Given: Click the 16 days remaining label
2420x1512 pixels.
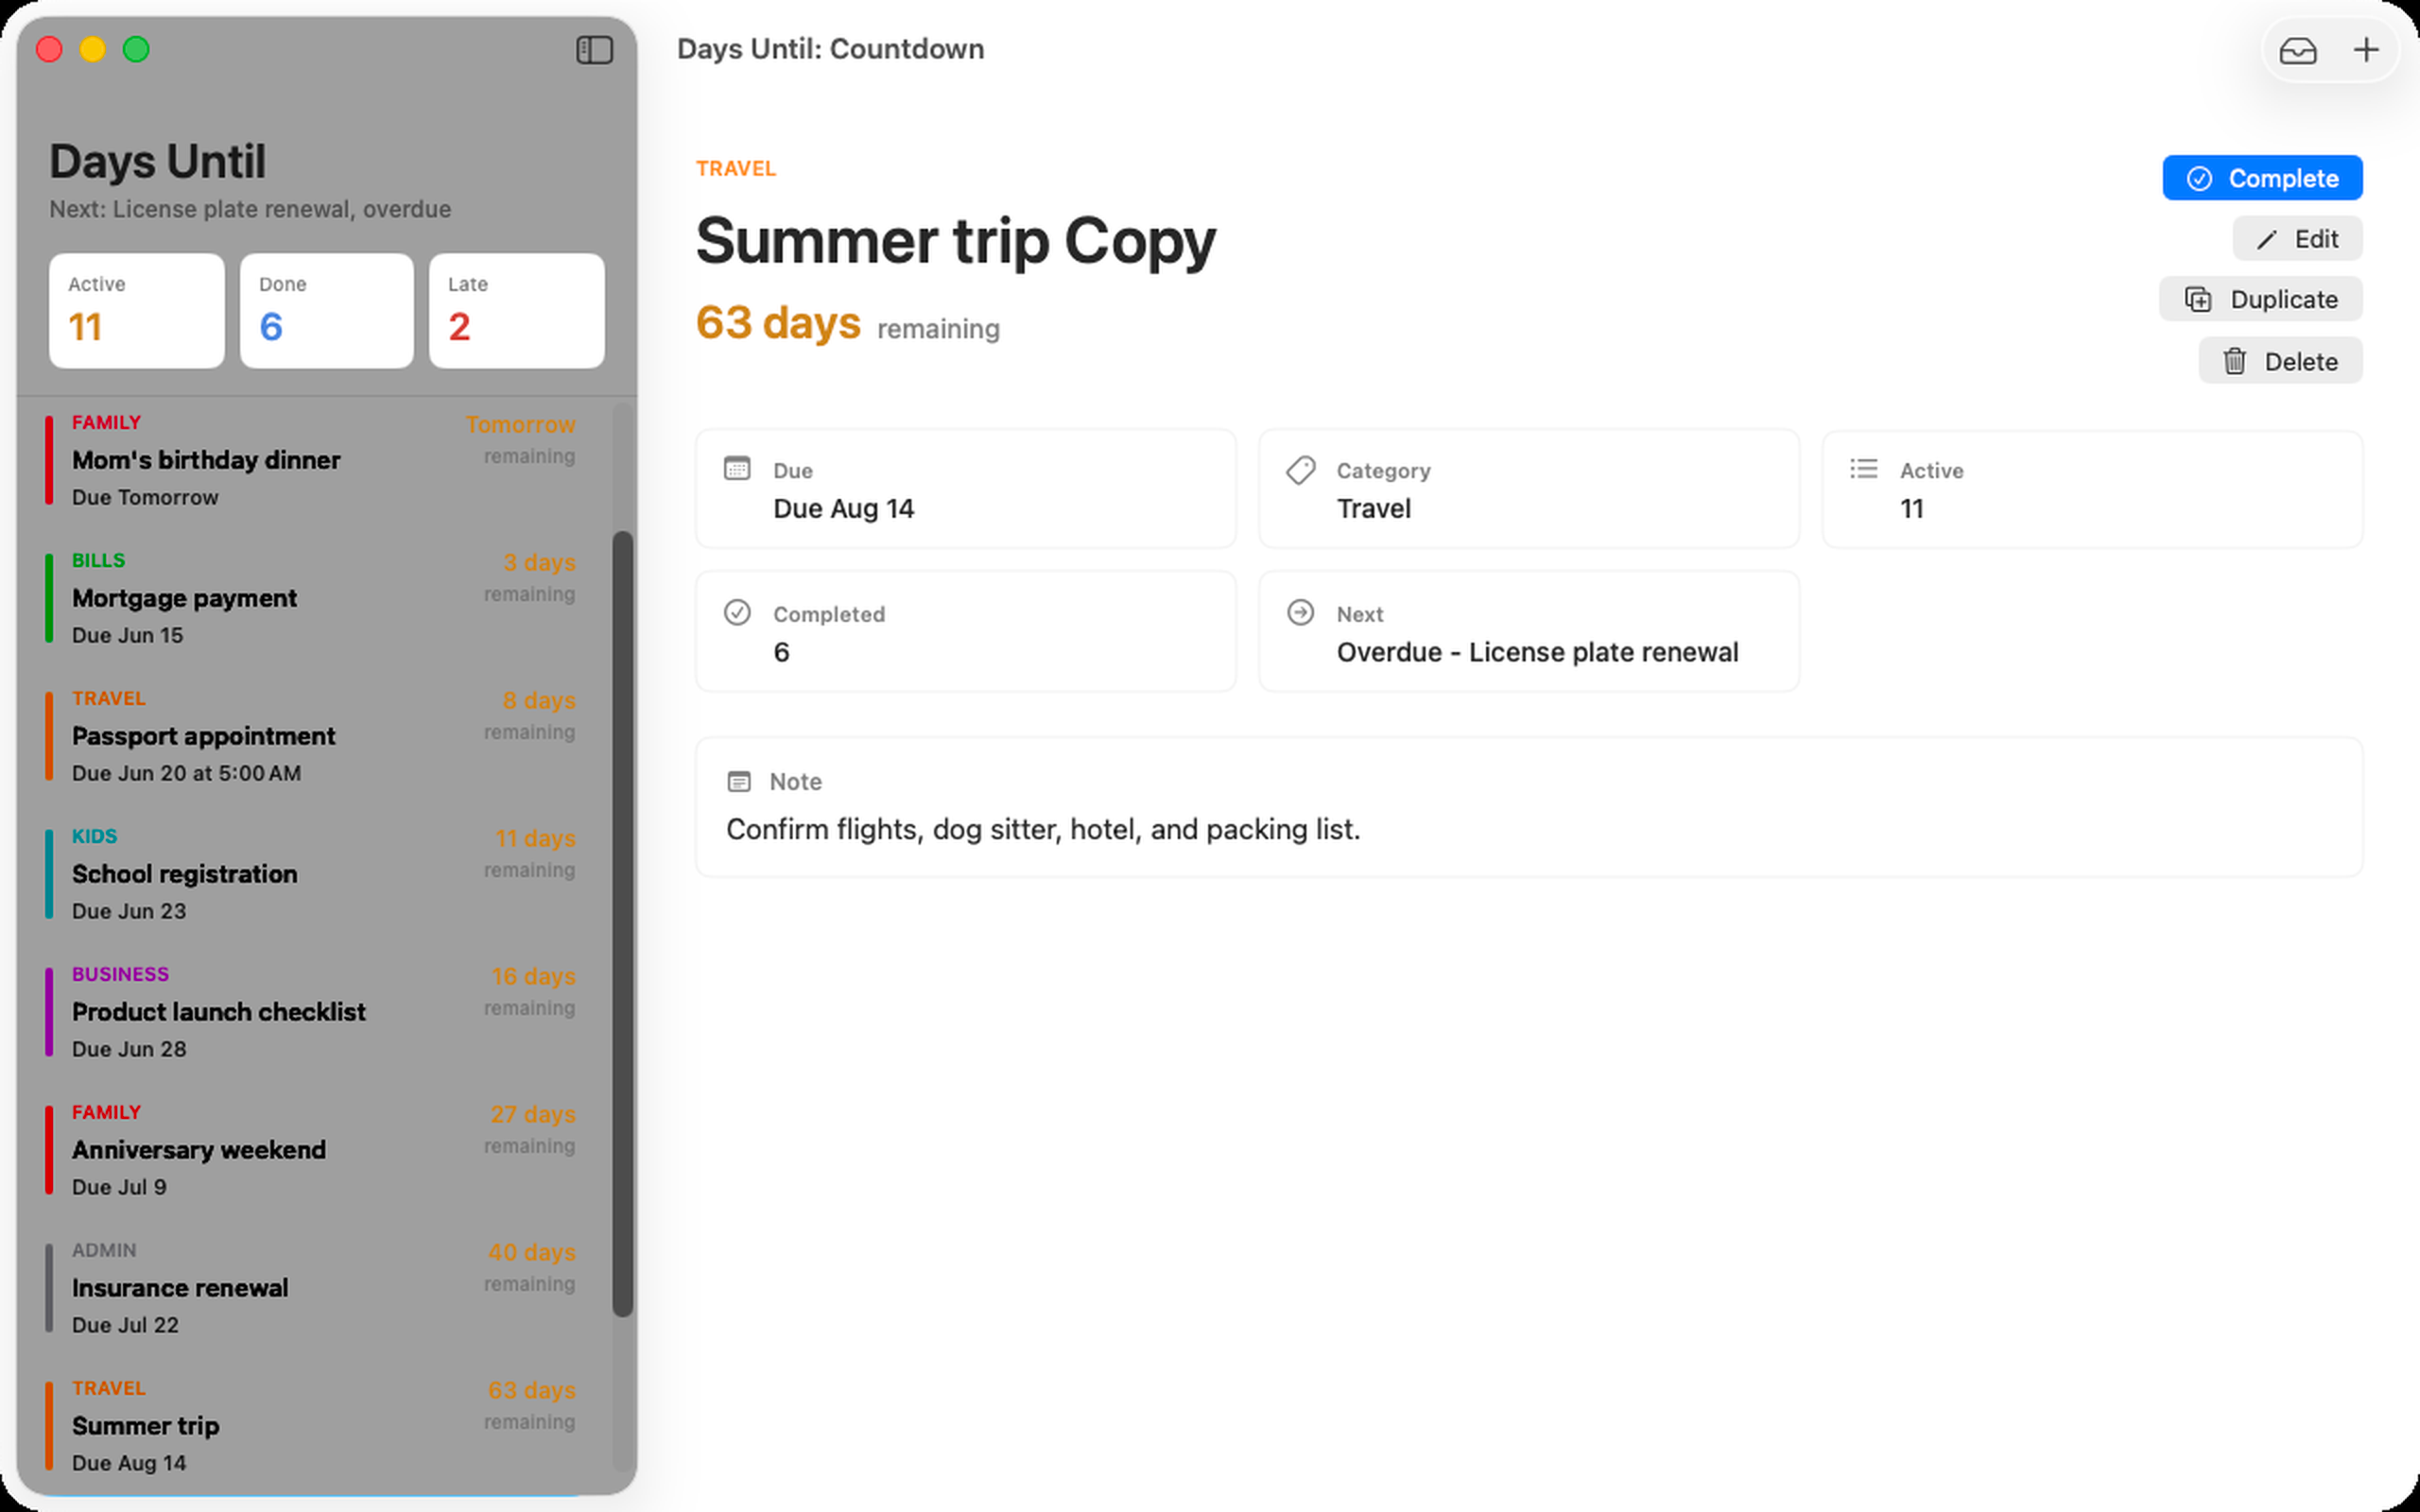Looking at the screenshot, I should coord(531,990).
